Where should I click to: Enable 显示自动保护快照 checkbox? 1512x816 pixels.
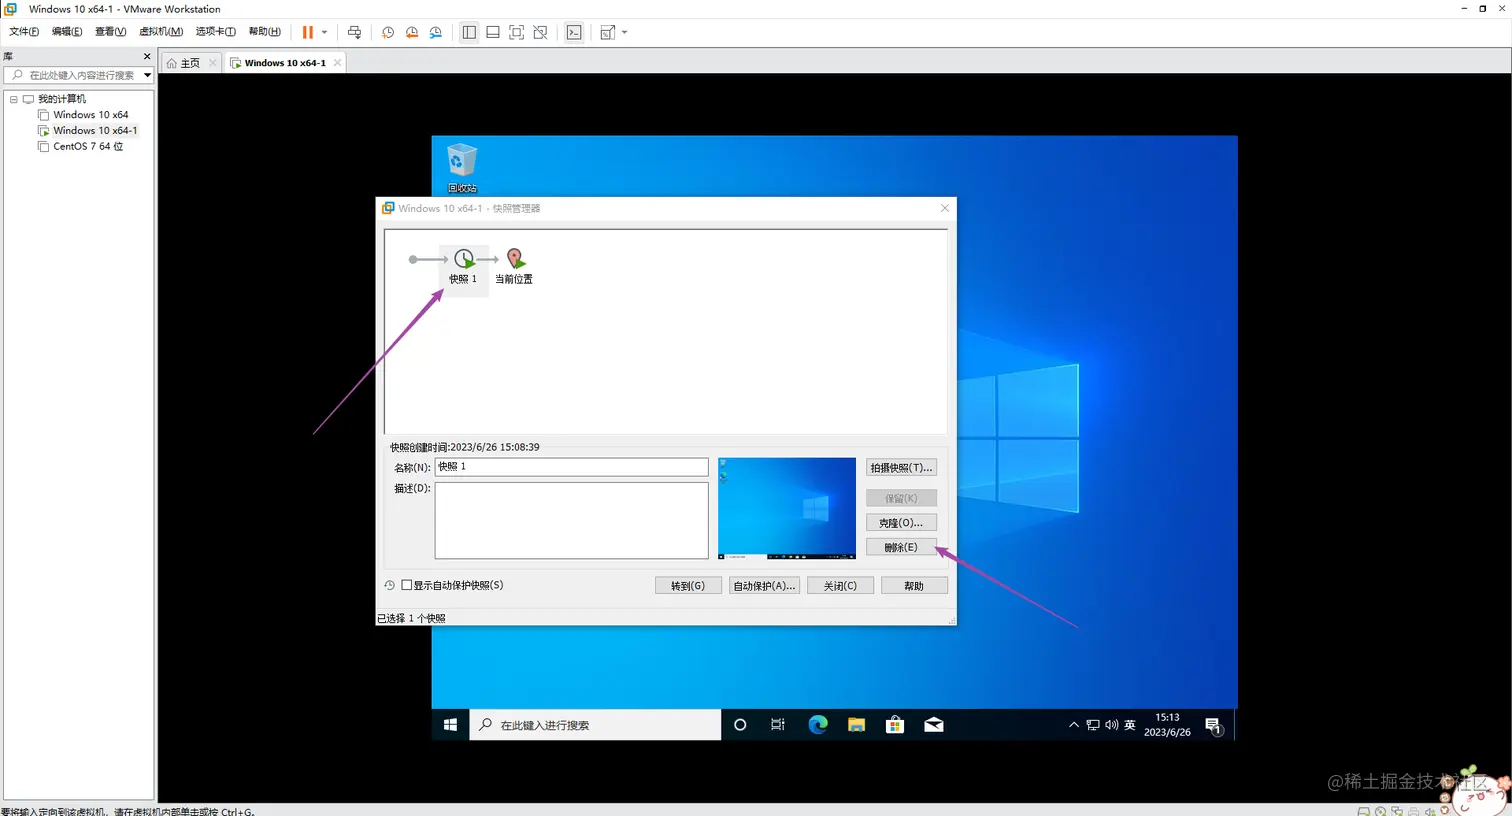pyautogui.click(x=407, y=585)
